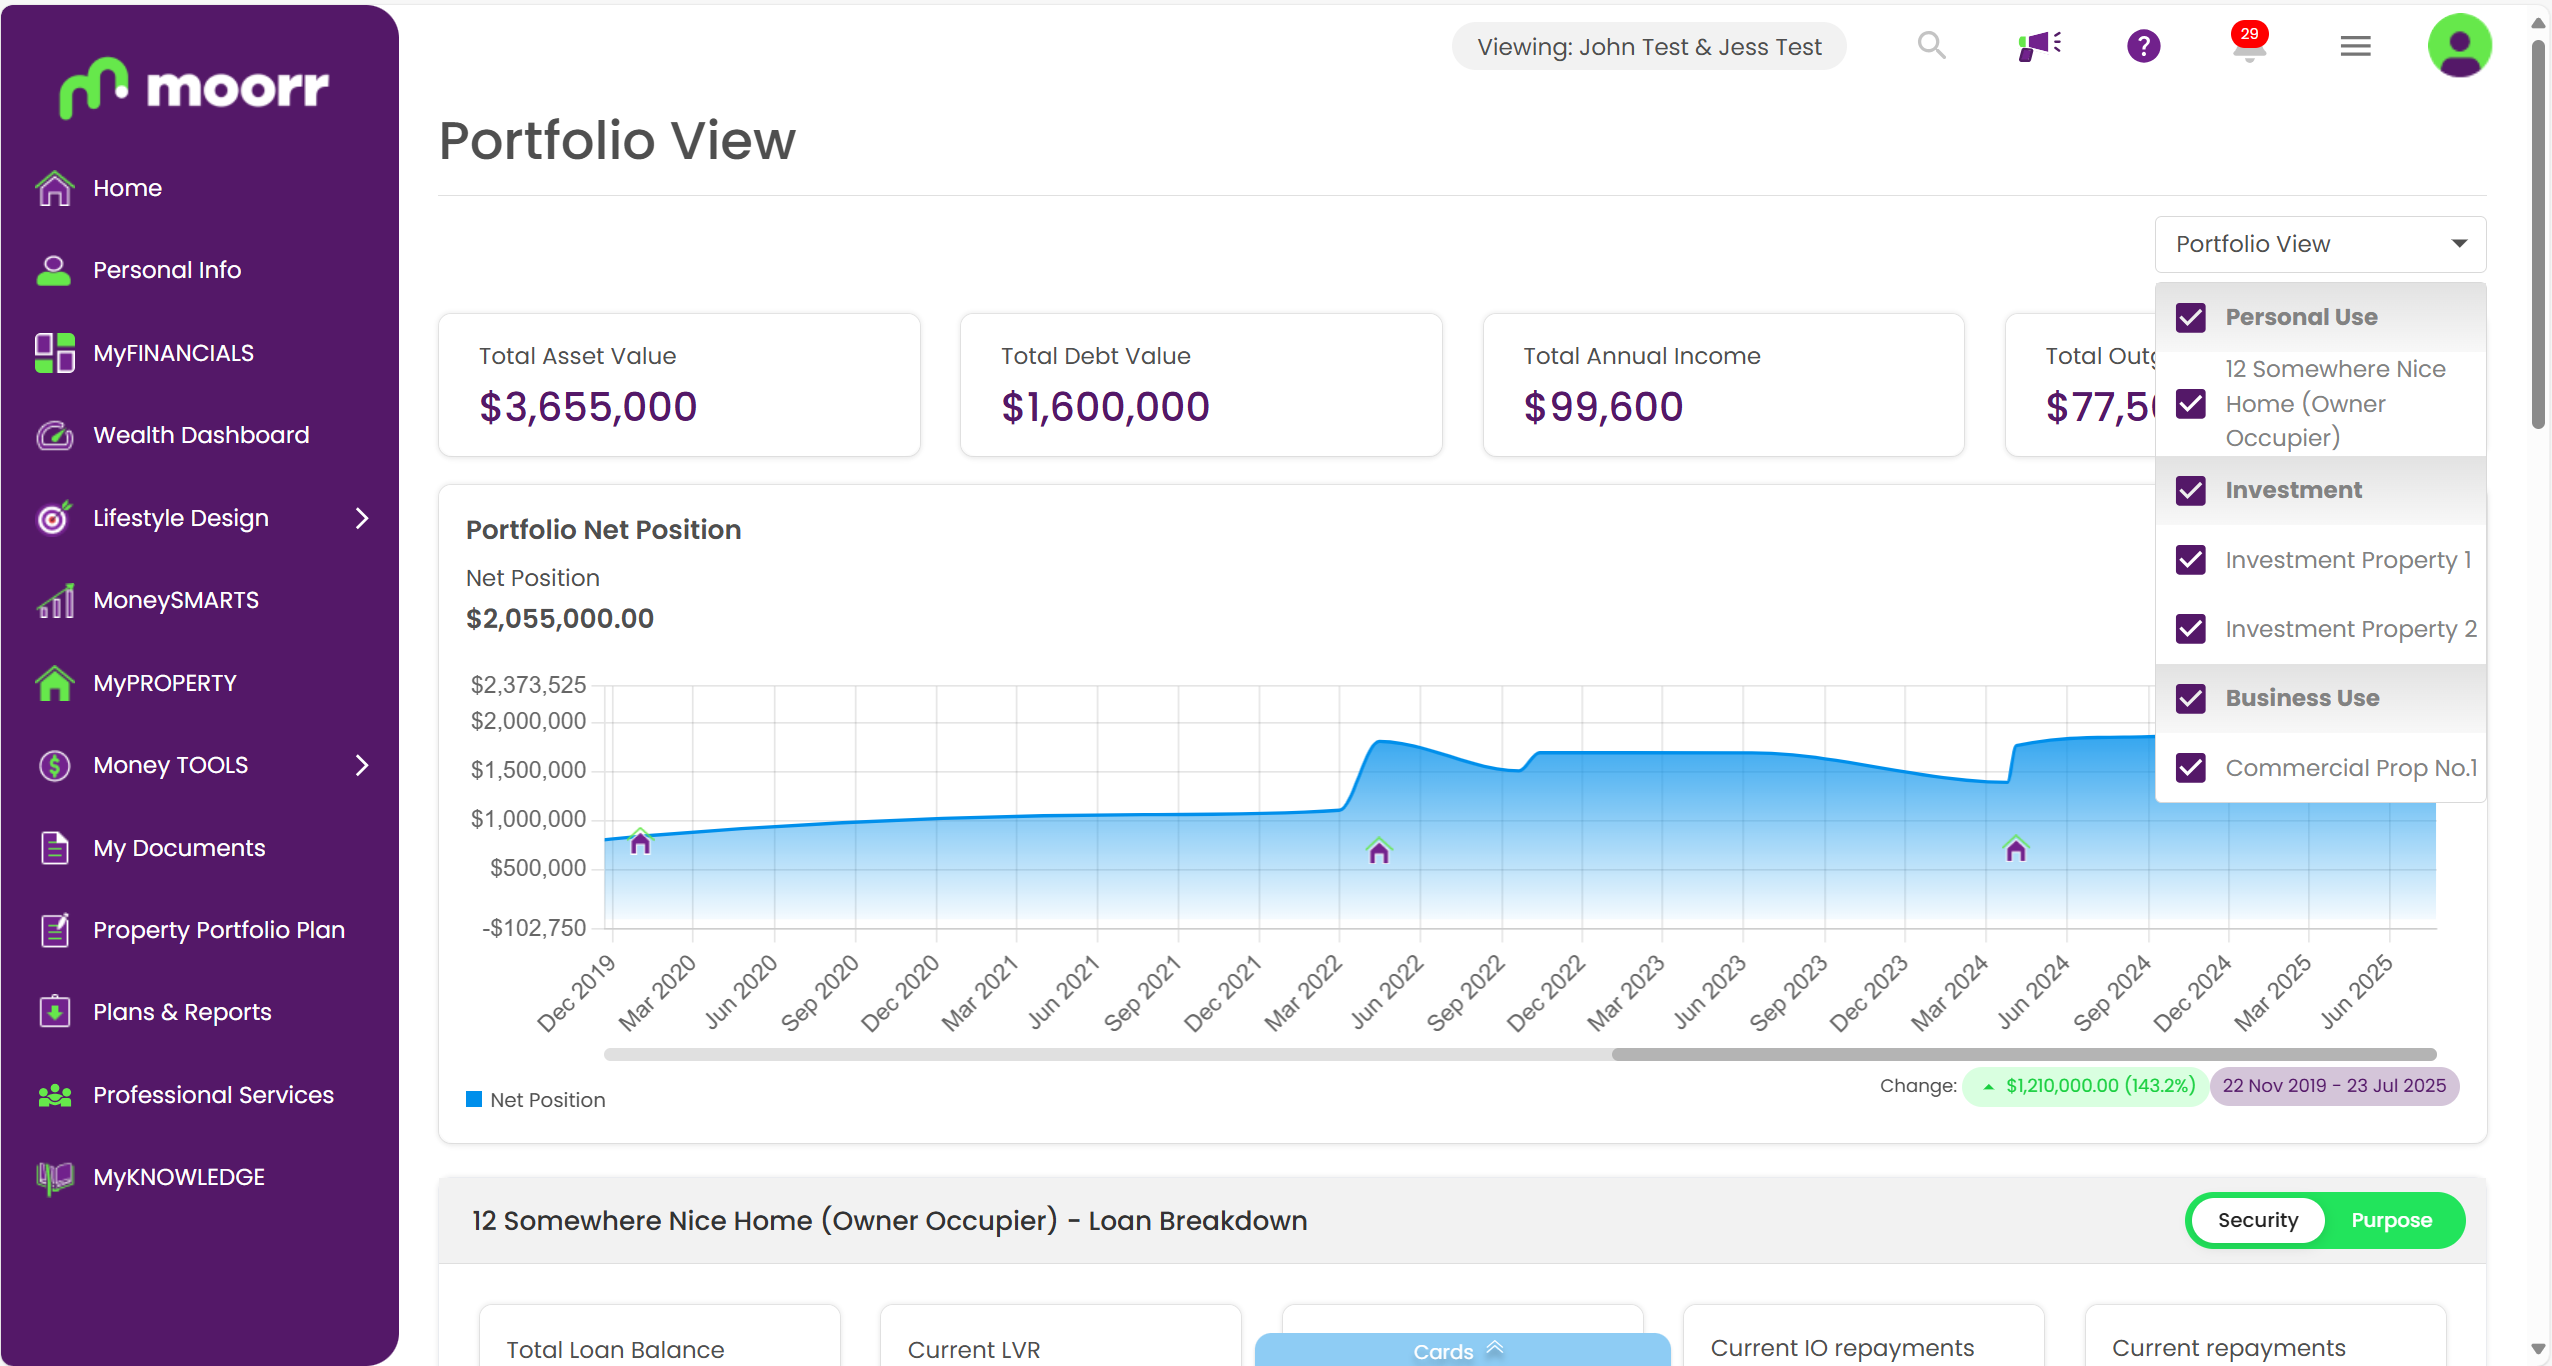Image resolution: width=2552 pixels, height=1366 pixels.
Task: Click the house marker at Dec 2019
Action: [640, 842]
